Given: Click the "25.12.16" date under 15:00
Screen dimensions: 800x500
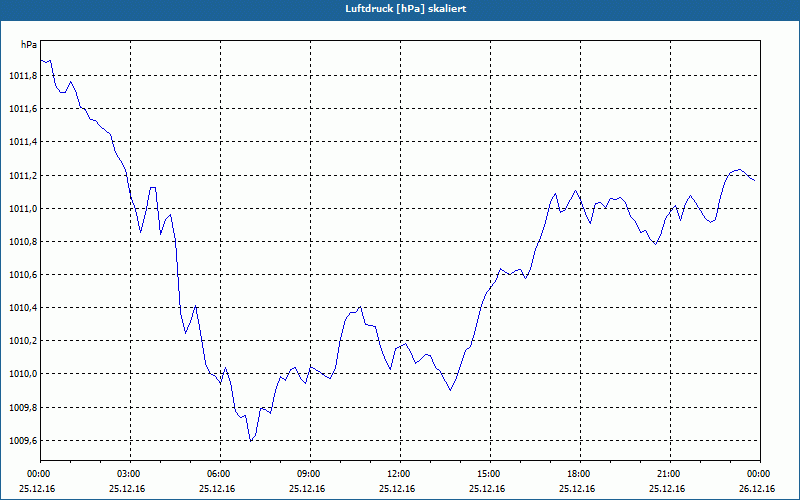Looking at the screenshot, I should pos(487,489).
